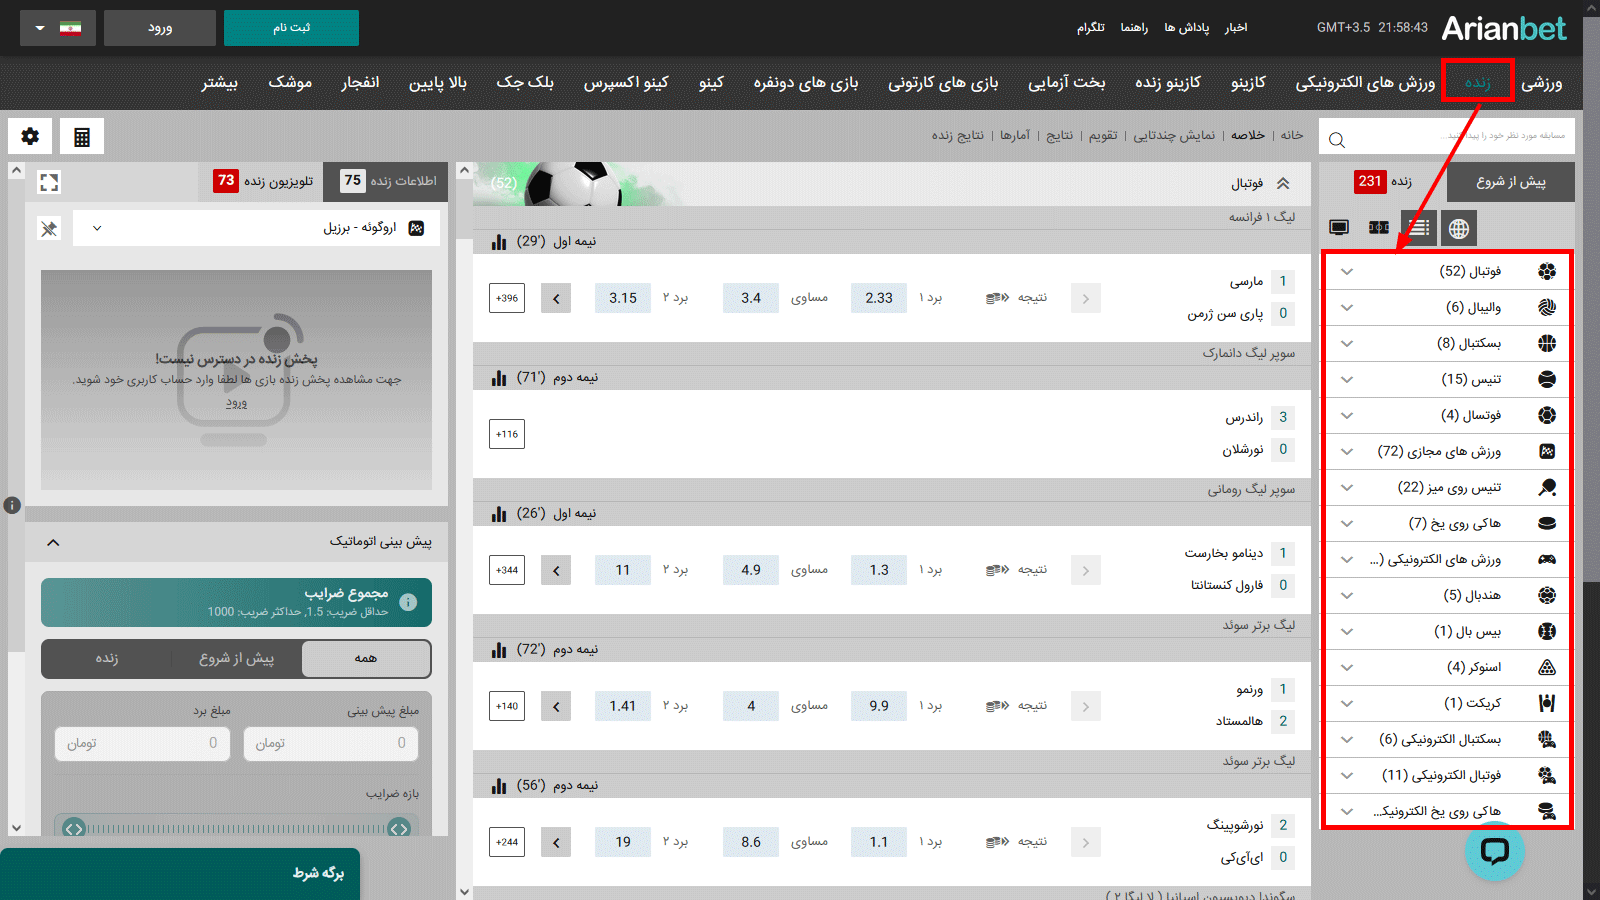The width and height of the screenshot is (1600, 900).
Task: Switch bet filter to 'پیش از شروع'
Action: tap(236, 658)
